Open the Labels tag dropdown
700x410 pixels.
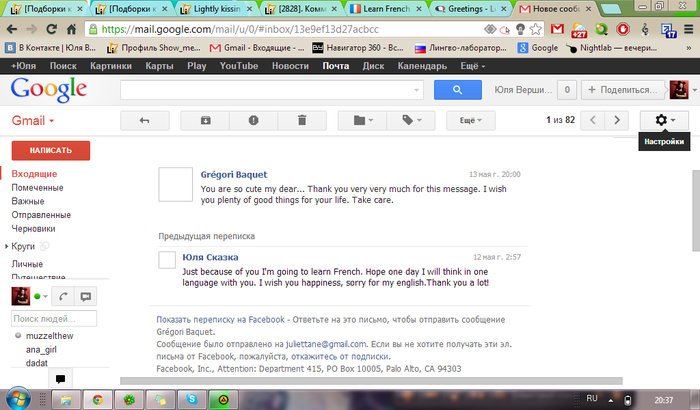[411, 120]
